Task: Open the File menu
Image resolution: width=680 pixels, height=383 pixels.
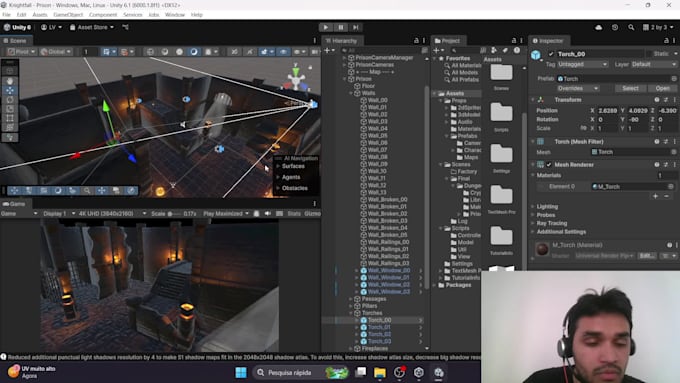Action: click(7, 15)
